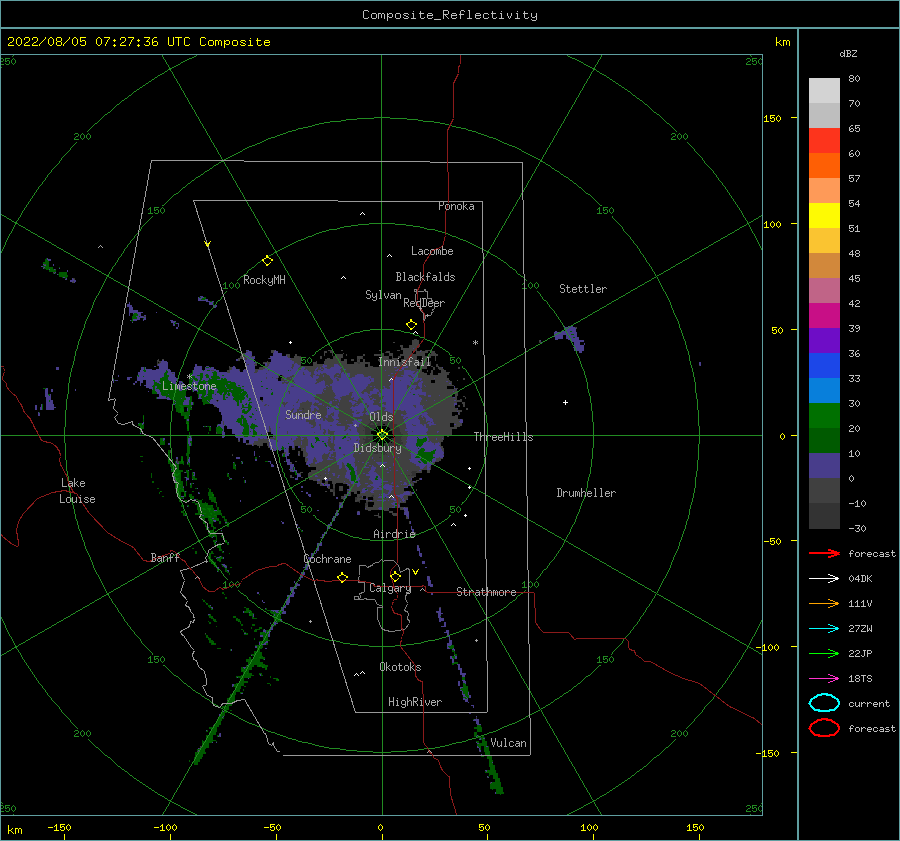900x841 pixels.
Task: Select the orange 111V arrow symbol
Action: pyautogui.click(x=824, y=603)
